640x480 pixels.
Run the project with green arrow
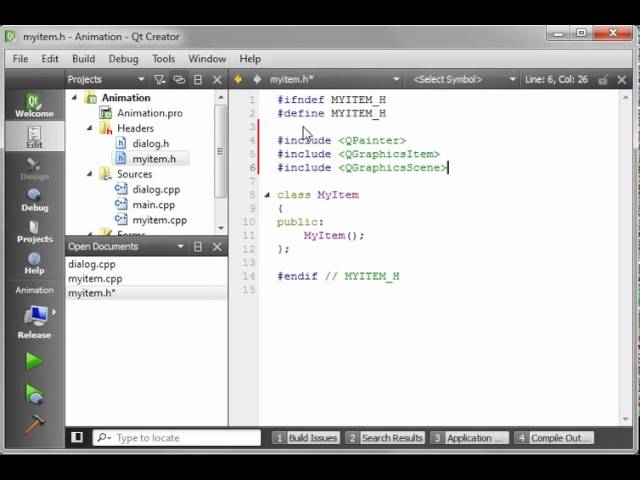pos(34,361)
